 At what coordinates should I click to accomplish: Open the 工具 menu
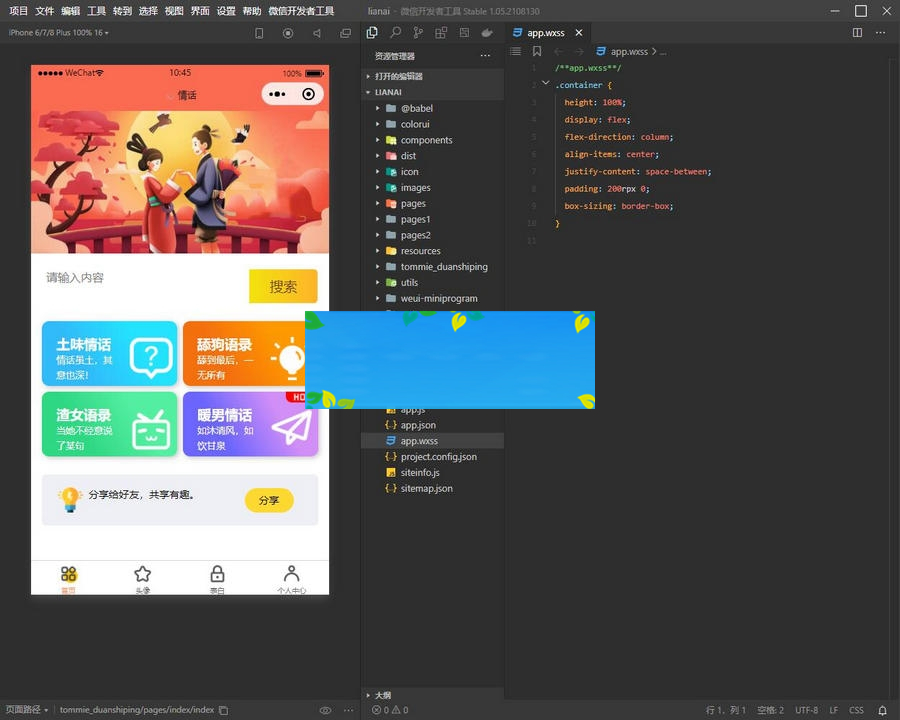tap(96, 11)
